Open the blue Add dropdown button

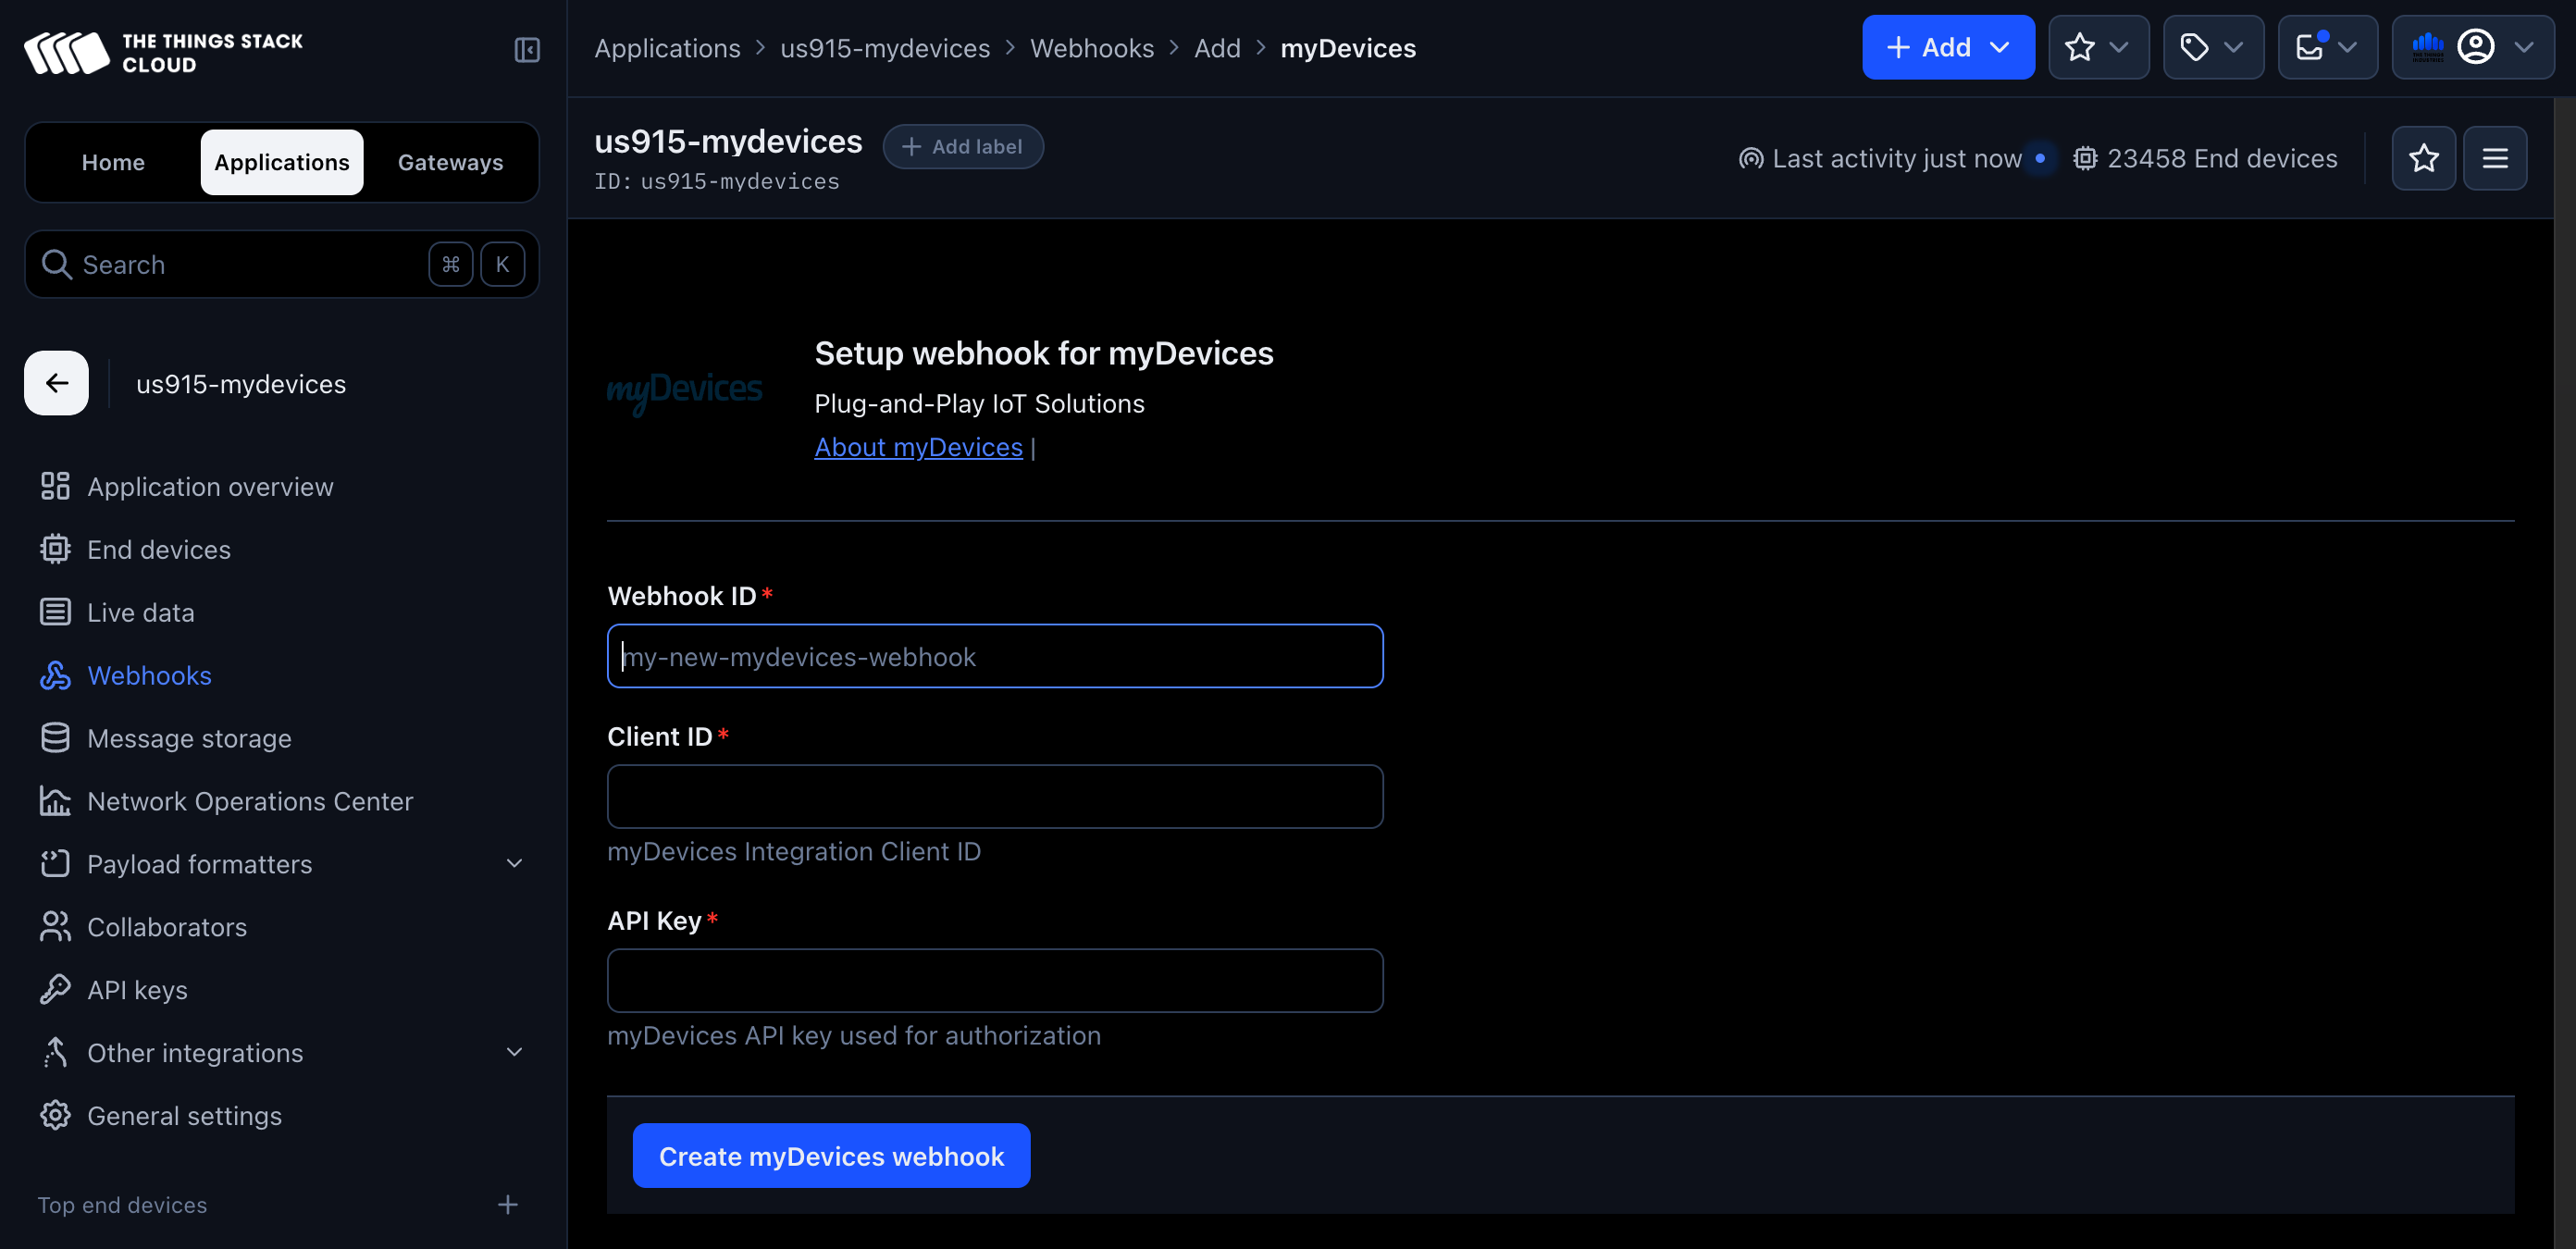coord(1947,47)
